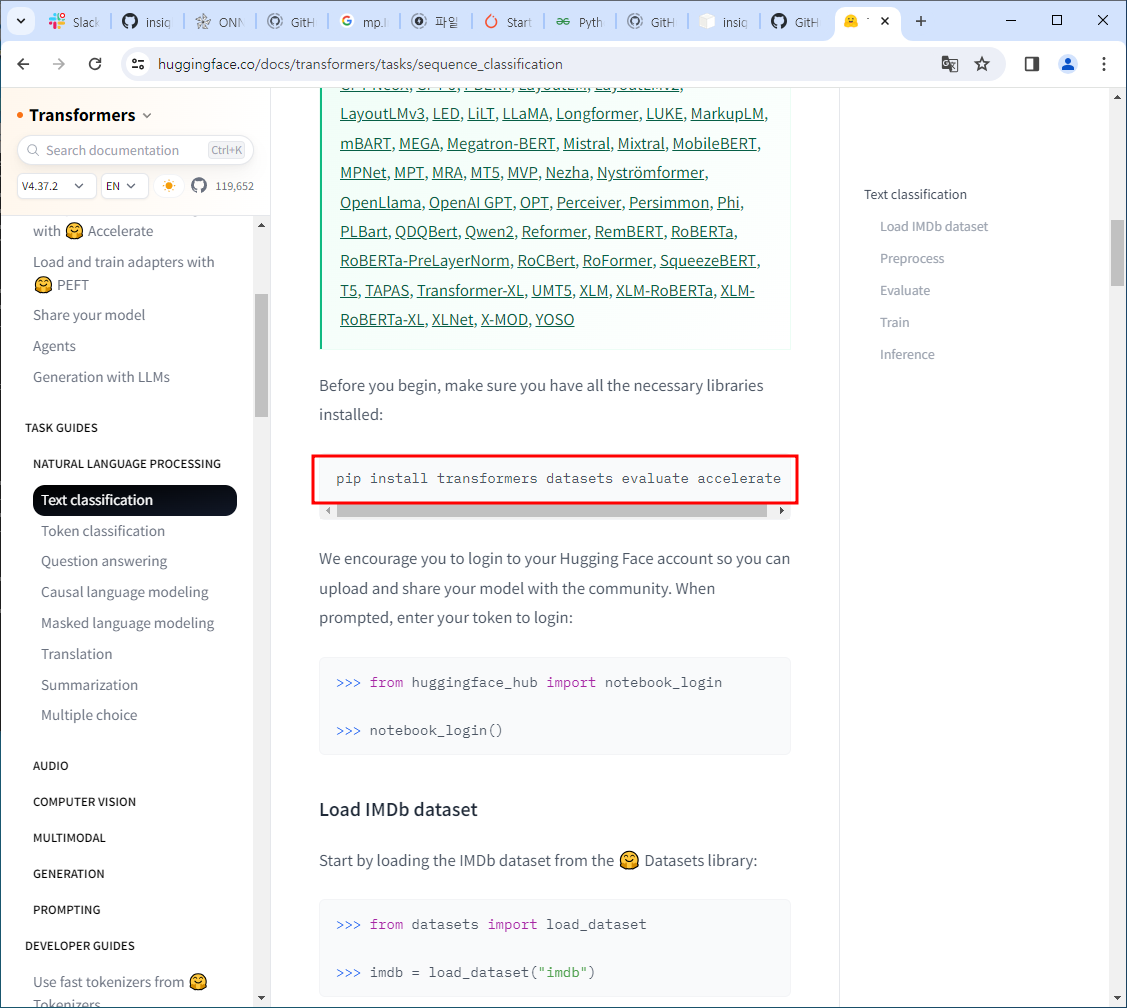Open the EN language dropdown
The width and height of the screenshot is (1127, 1008).
point(124,185)
